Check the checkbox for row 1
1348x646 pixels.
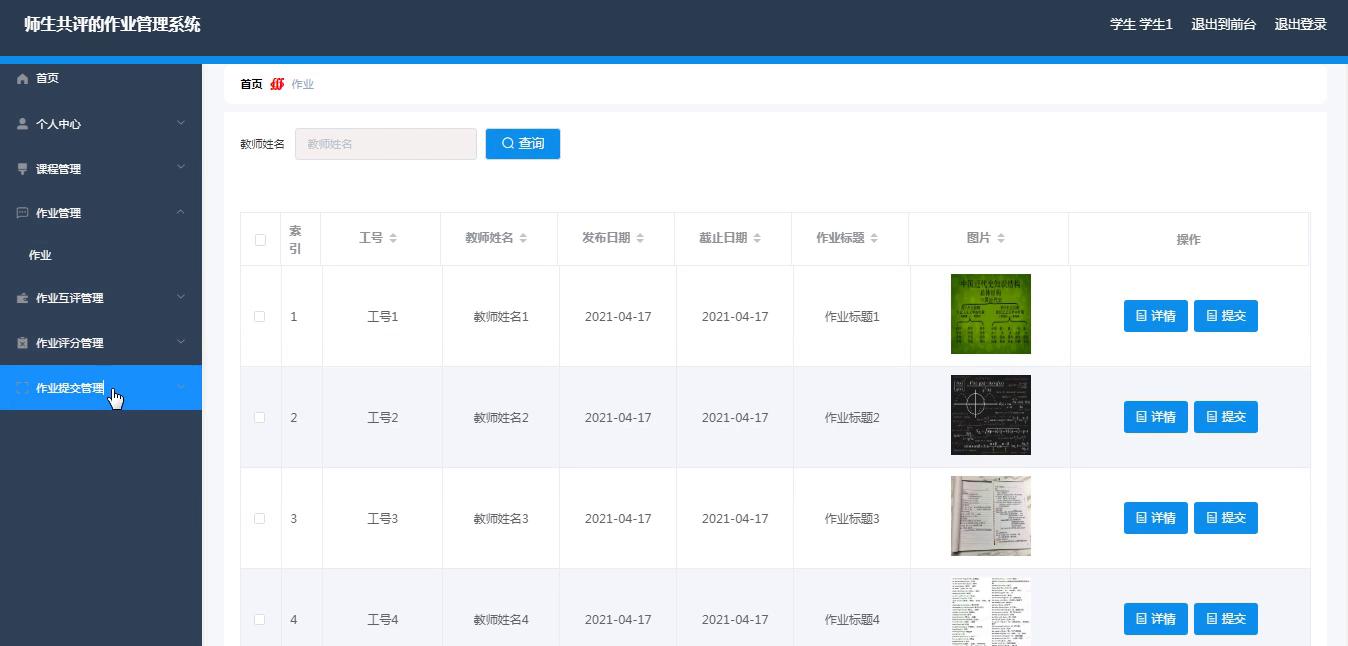(x=260, y=316)
